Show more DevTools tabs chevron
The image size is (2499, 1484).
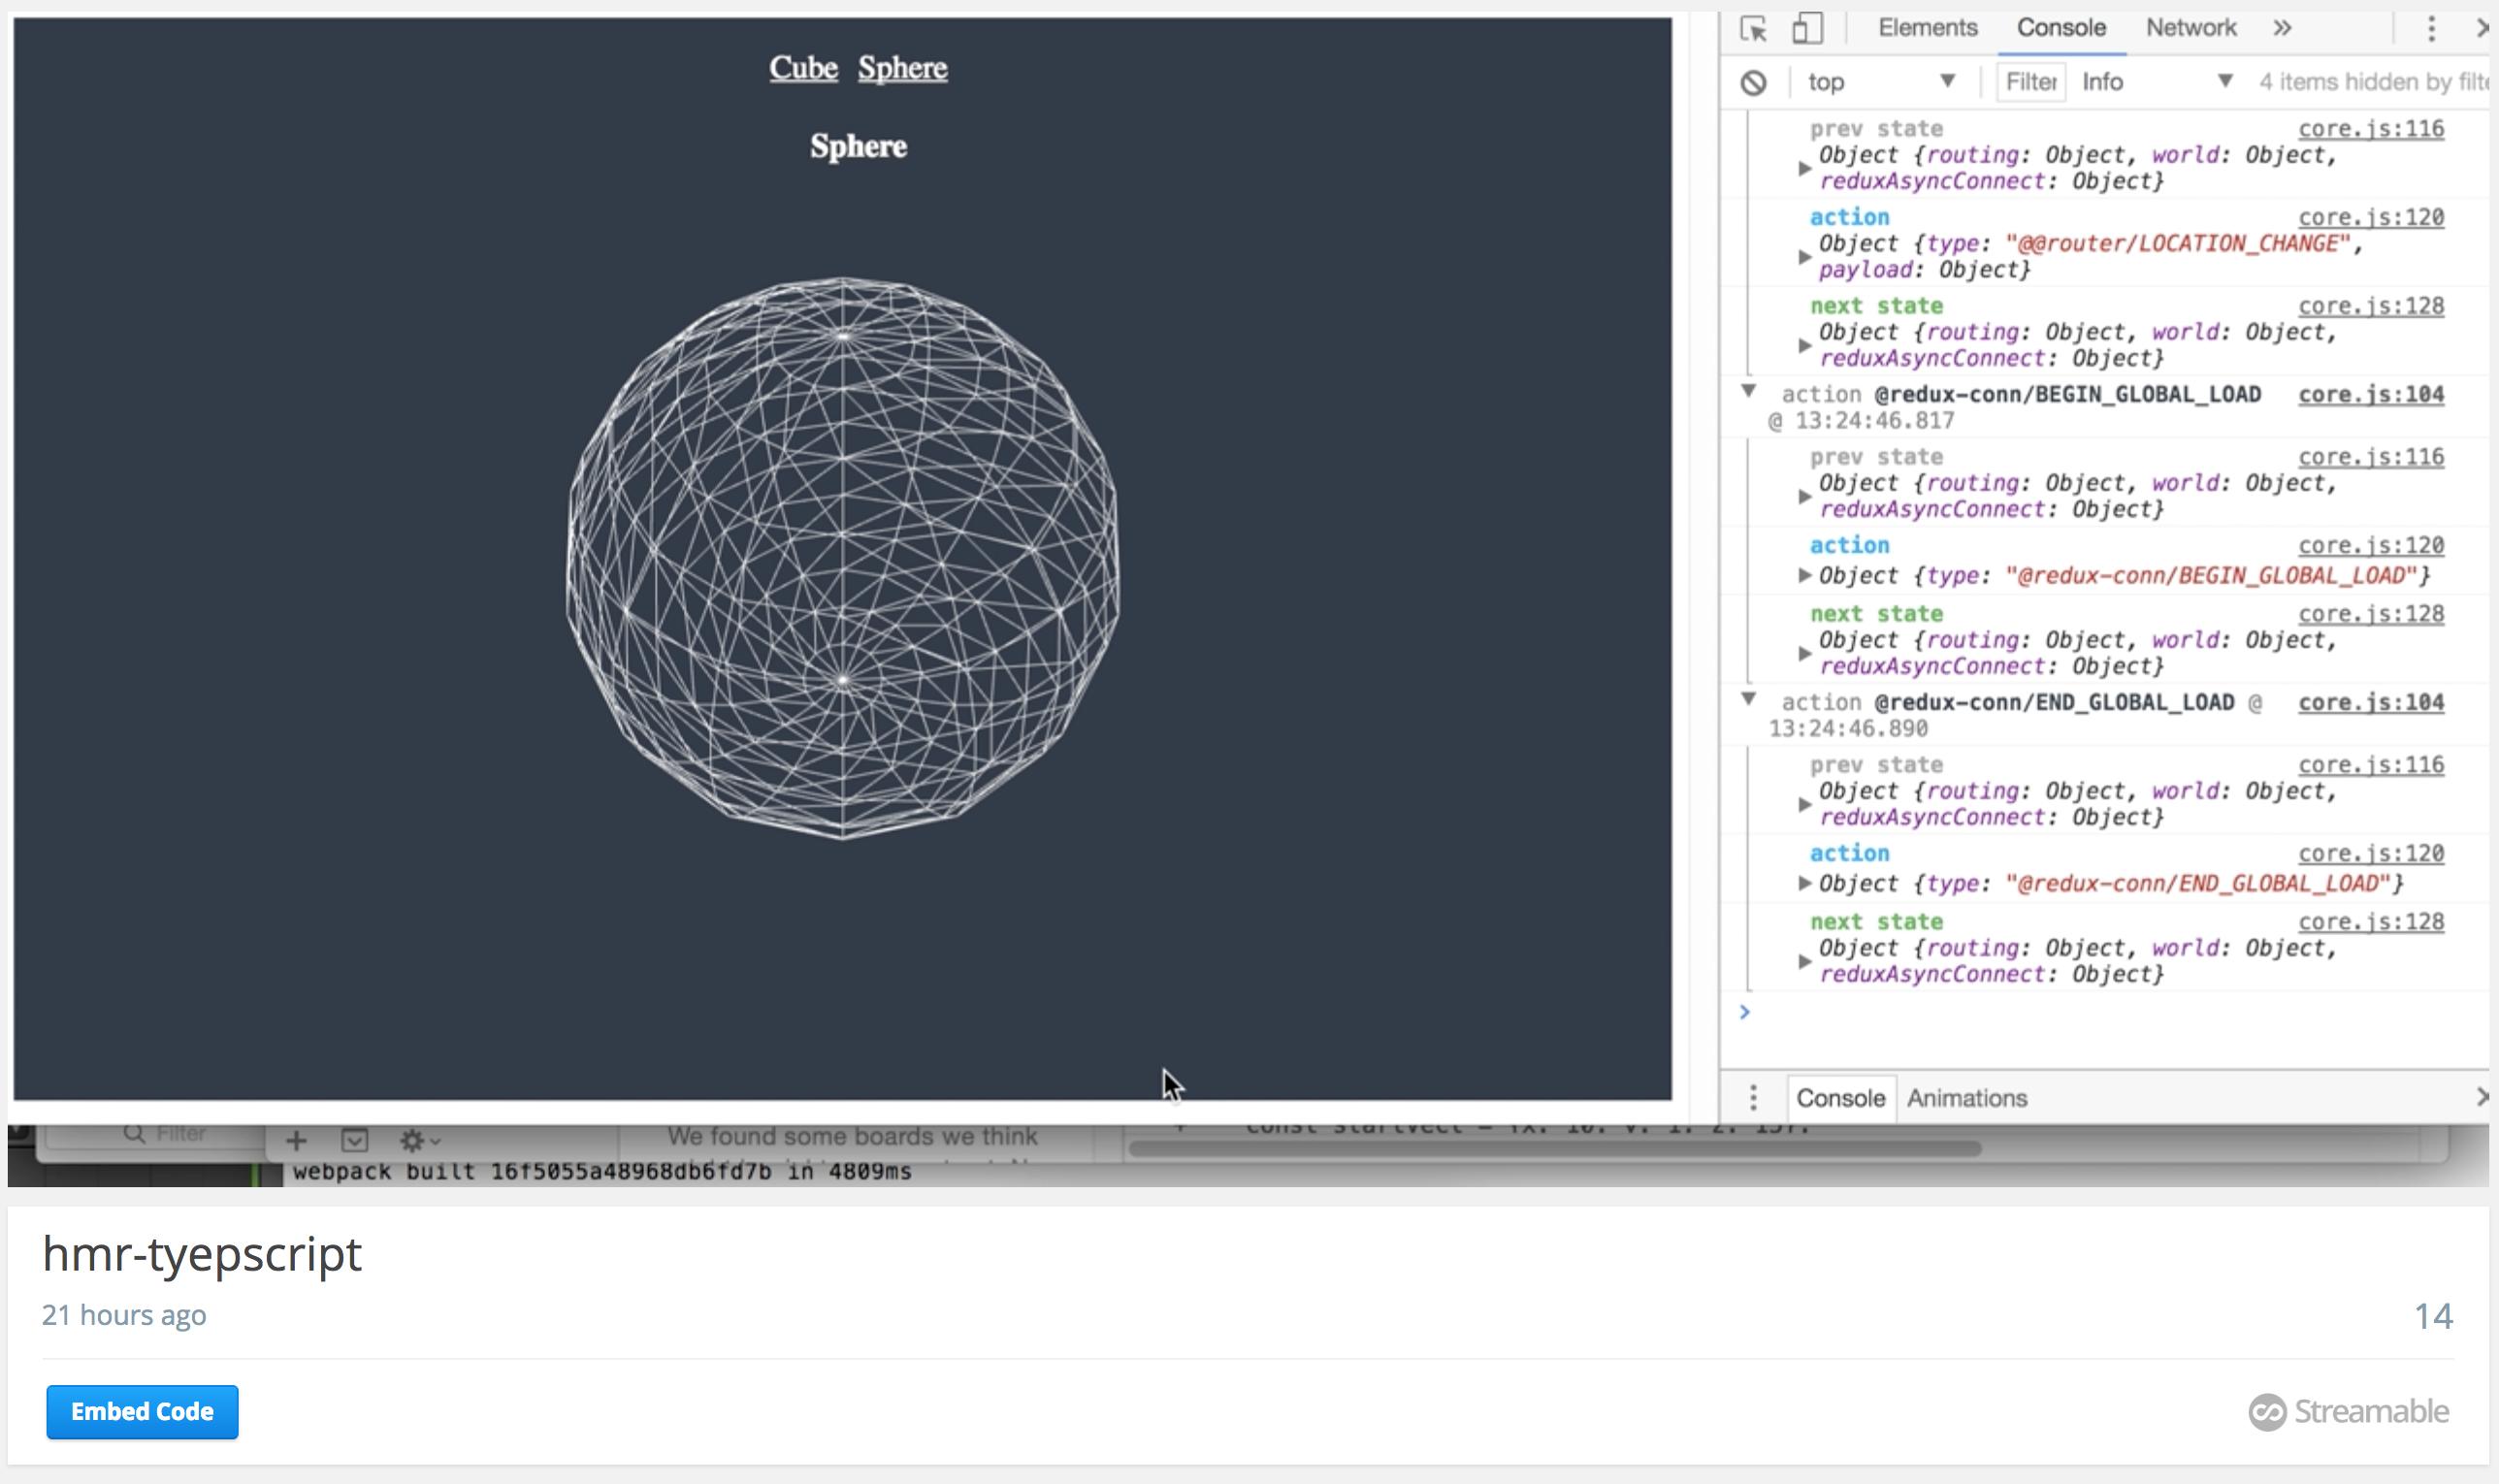tap(2282, 29)
